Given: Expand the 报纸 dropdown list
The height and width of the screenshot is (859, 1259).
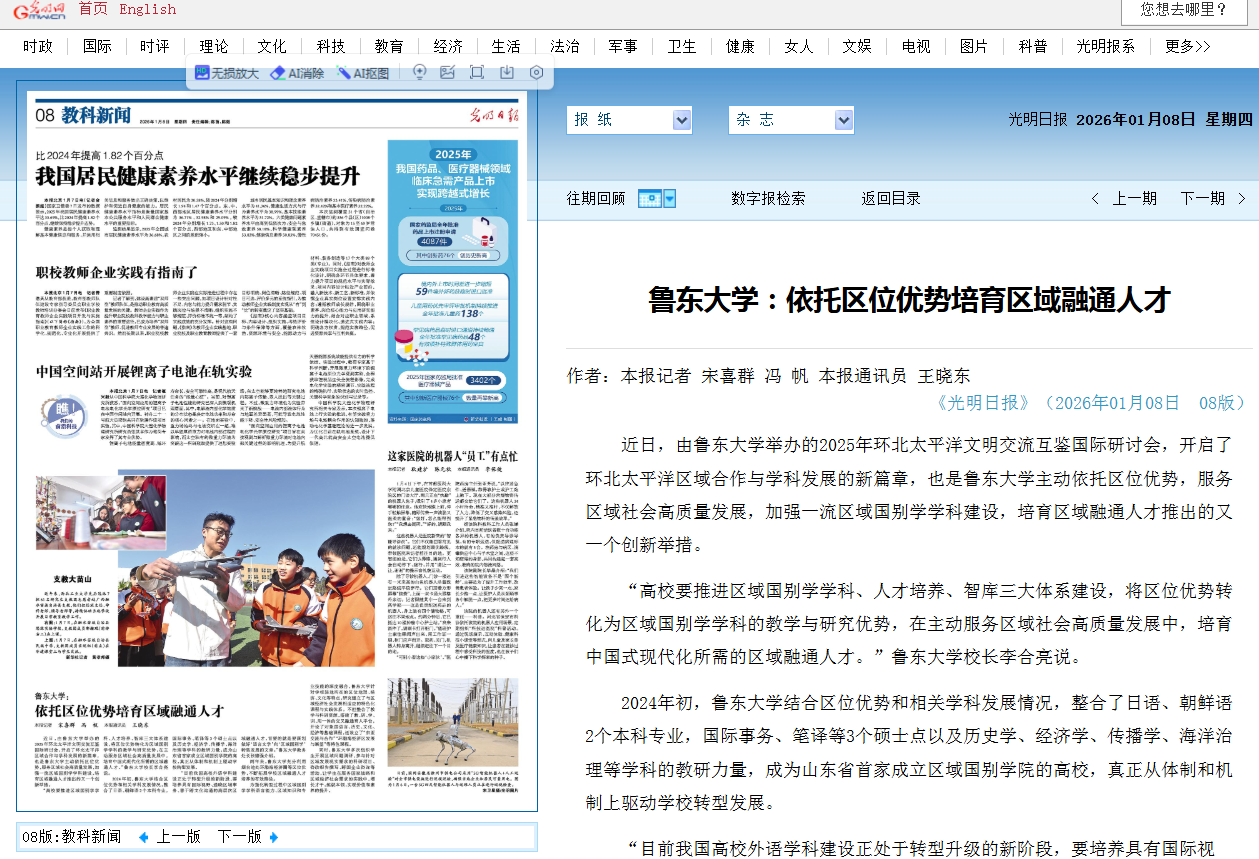Looking at the screenshot, I should (682, 120).
